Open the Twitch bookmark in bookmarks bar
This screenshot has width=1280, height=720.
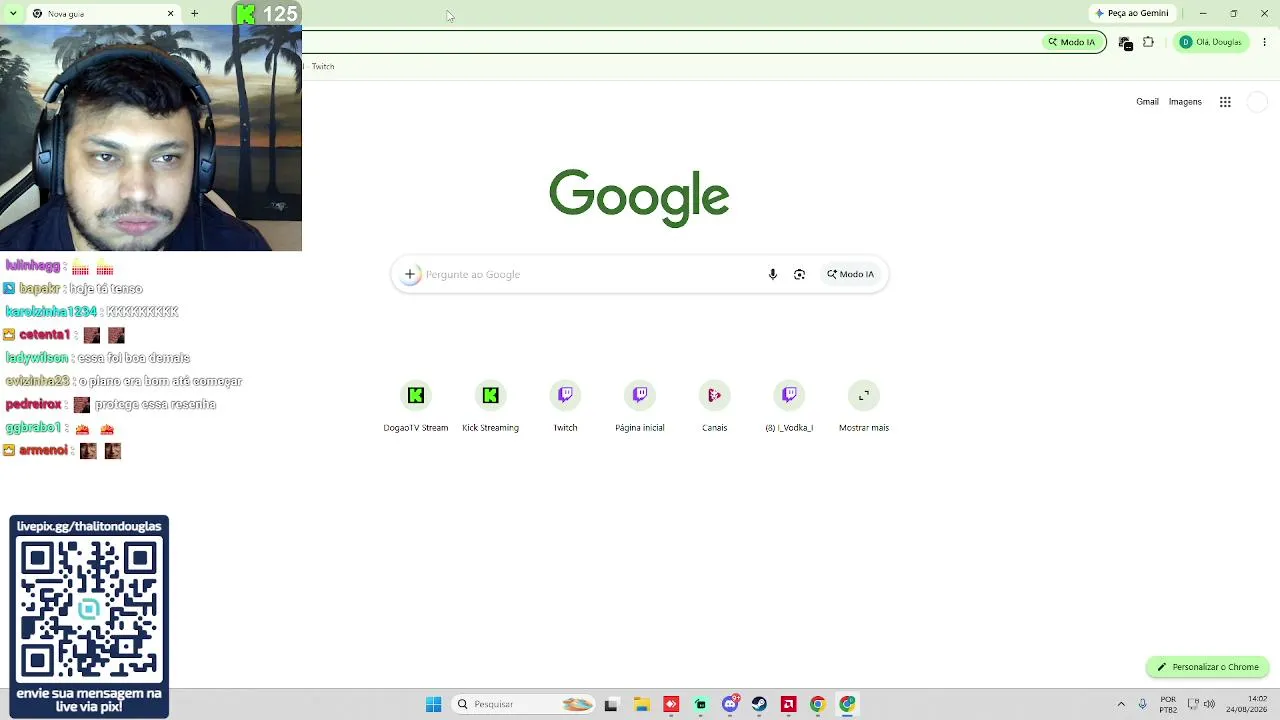pyautogui.click(x=322, y=67)
